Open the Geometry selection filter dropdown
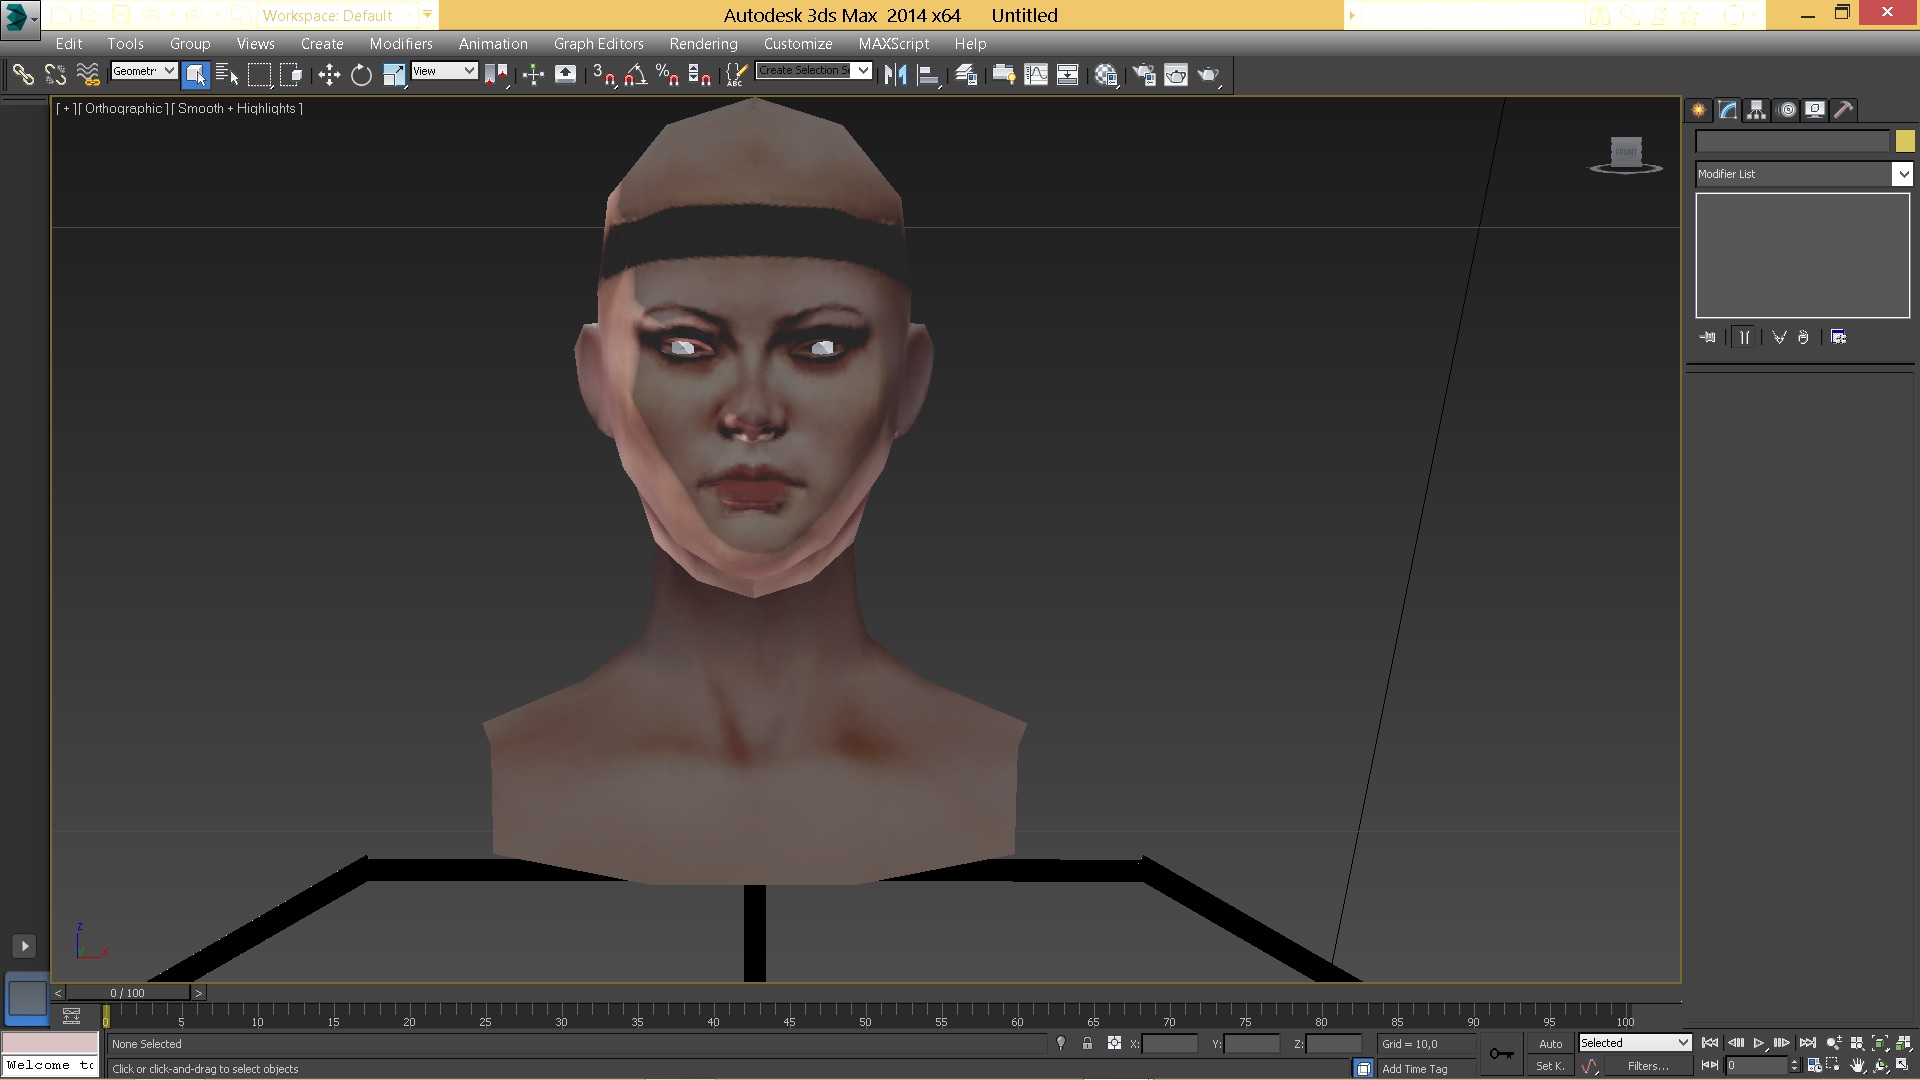 click(144, 71)
